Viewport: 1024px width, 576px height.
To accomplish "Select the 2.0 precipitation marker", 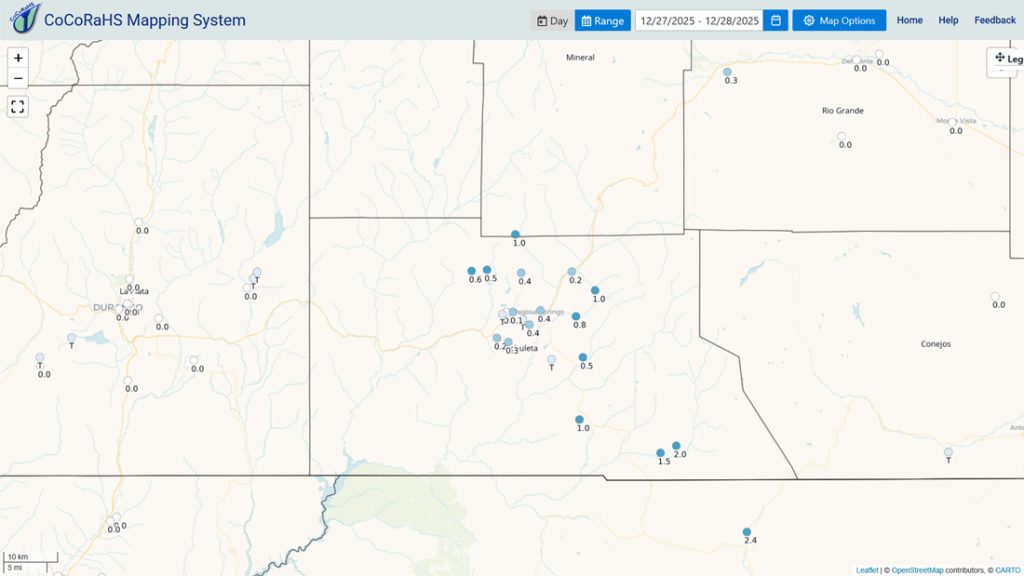I will [676, 446].
